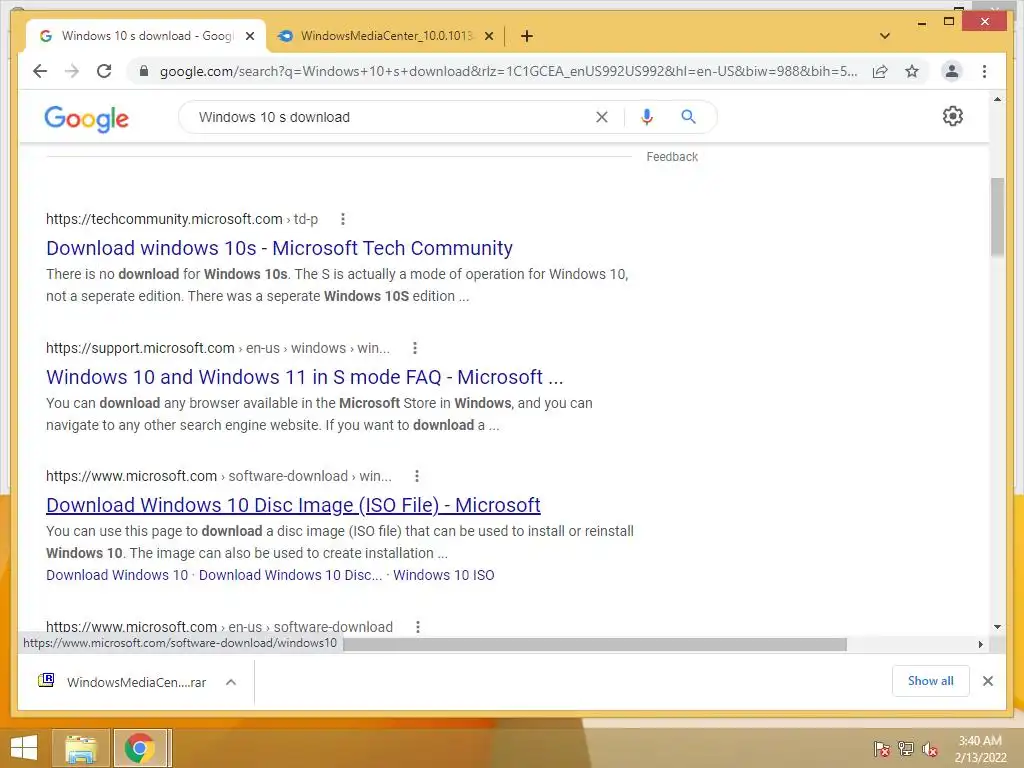Open the volume tray icon
The height and width of the screenshot is (768, 1024).
930,749
